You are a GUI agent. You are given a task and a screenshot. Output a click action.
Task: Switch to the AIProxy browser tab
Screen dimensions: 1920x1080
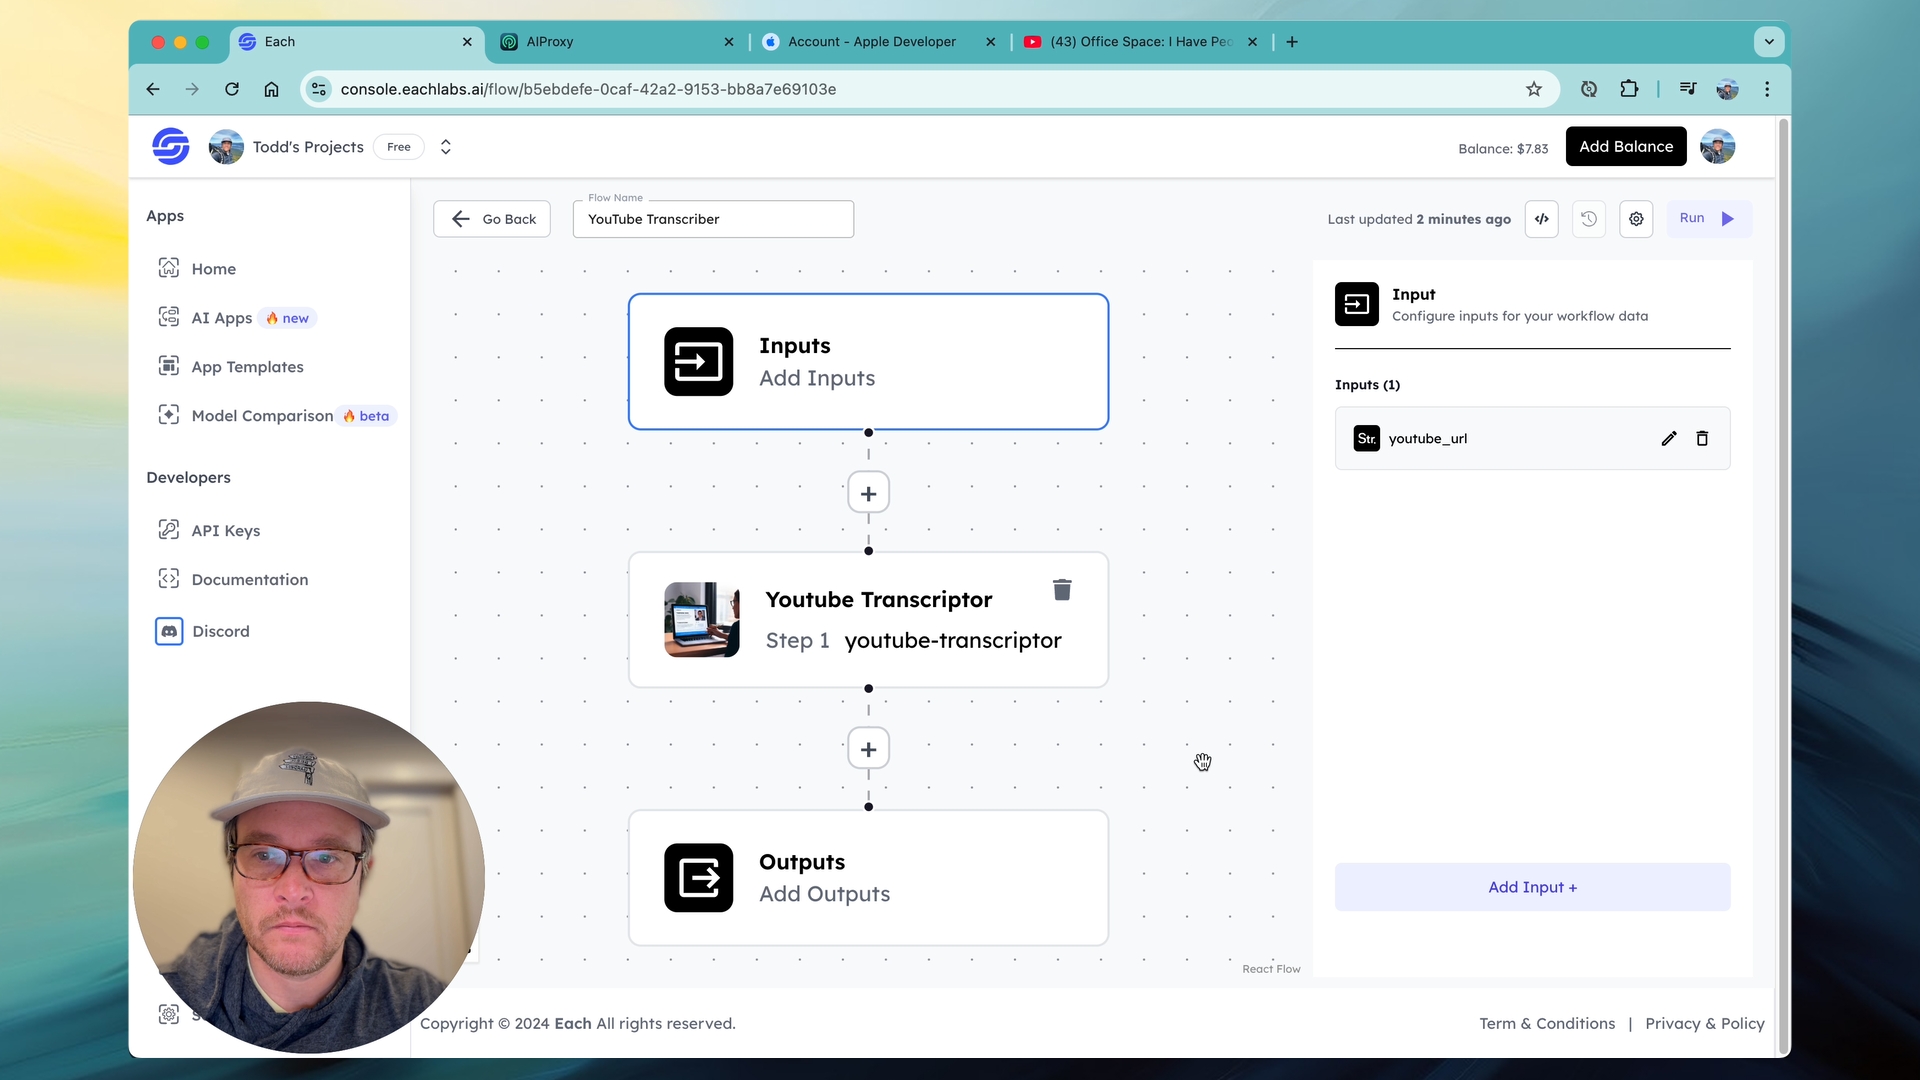point(615,42)
